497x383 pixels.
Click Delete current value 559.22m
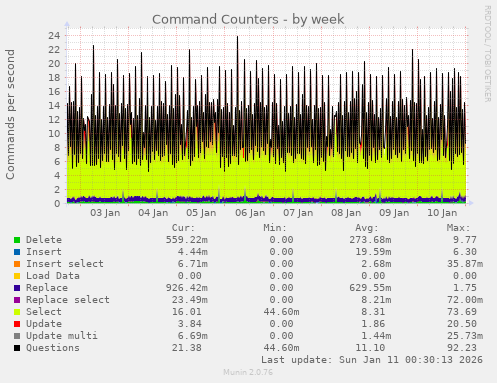[187, 240]
